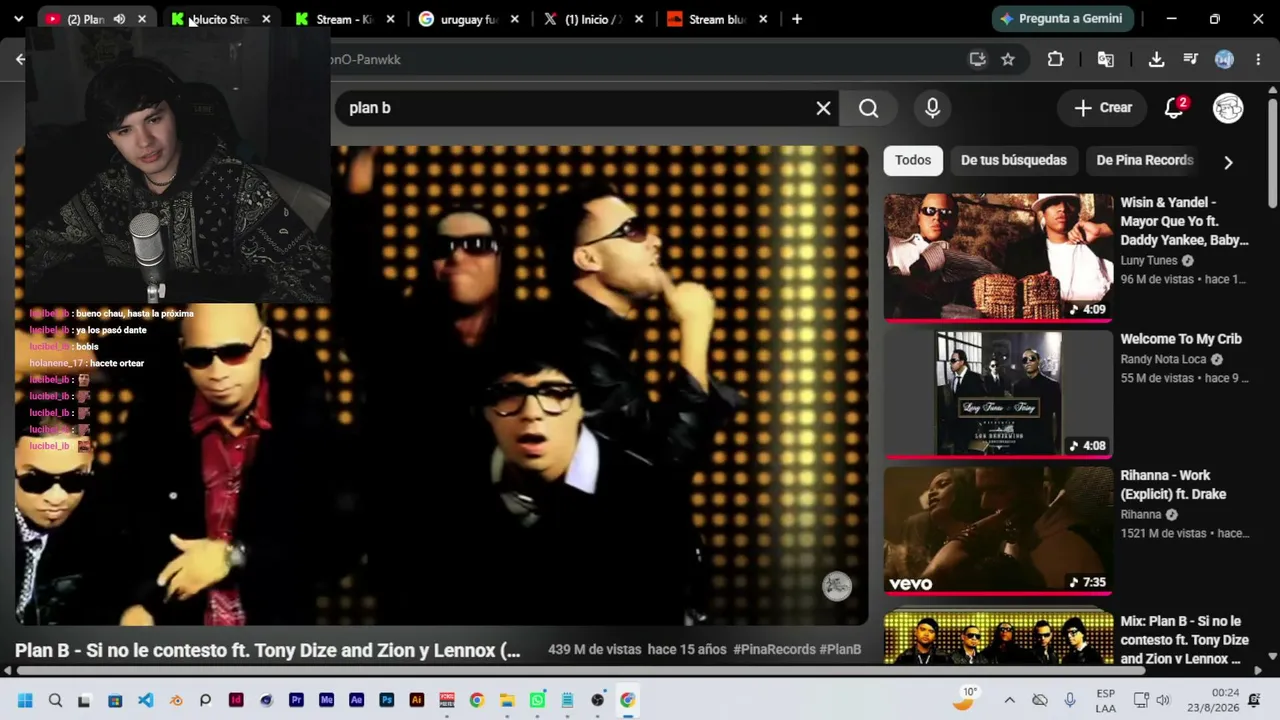Open the Chrome profile avatar

point(1224,59)
